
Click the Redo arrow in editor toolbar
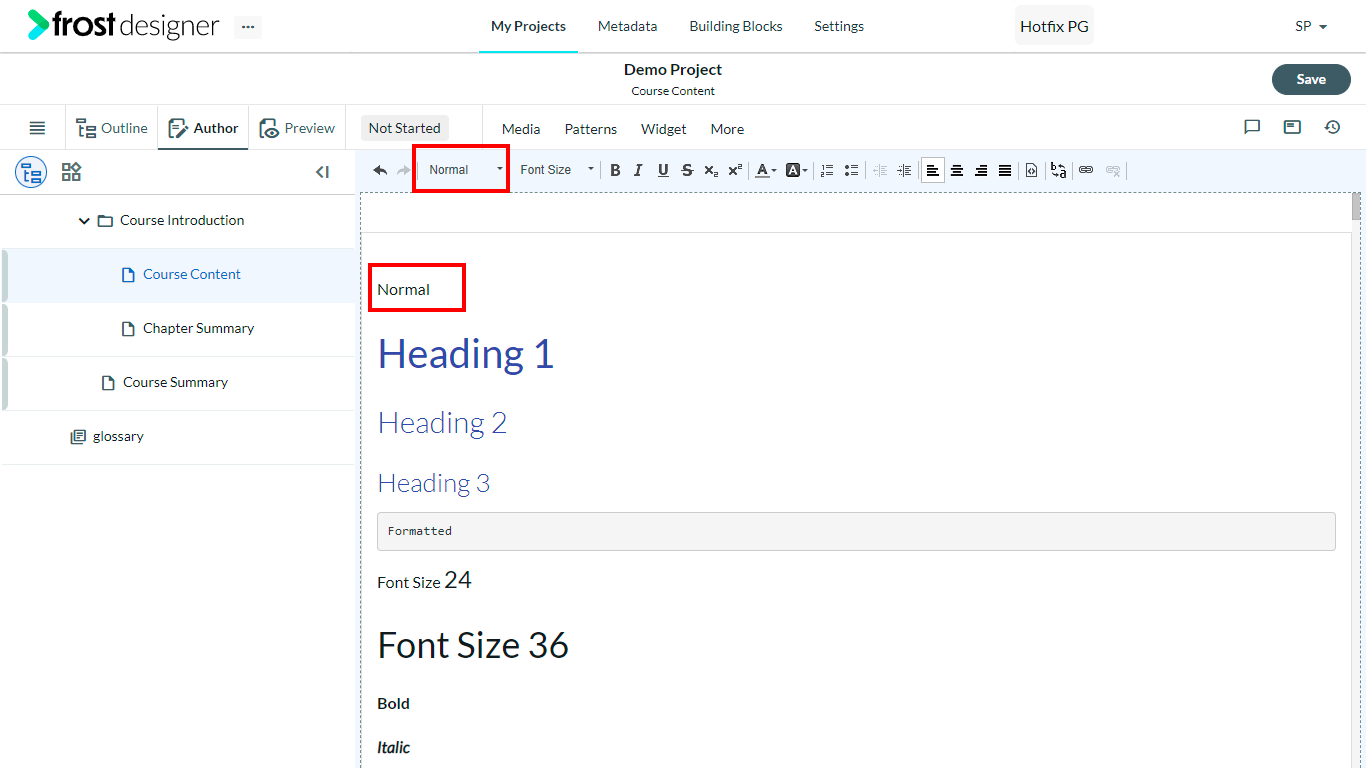pos(404,170)
